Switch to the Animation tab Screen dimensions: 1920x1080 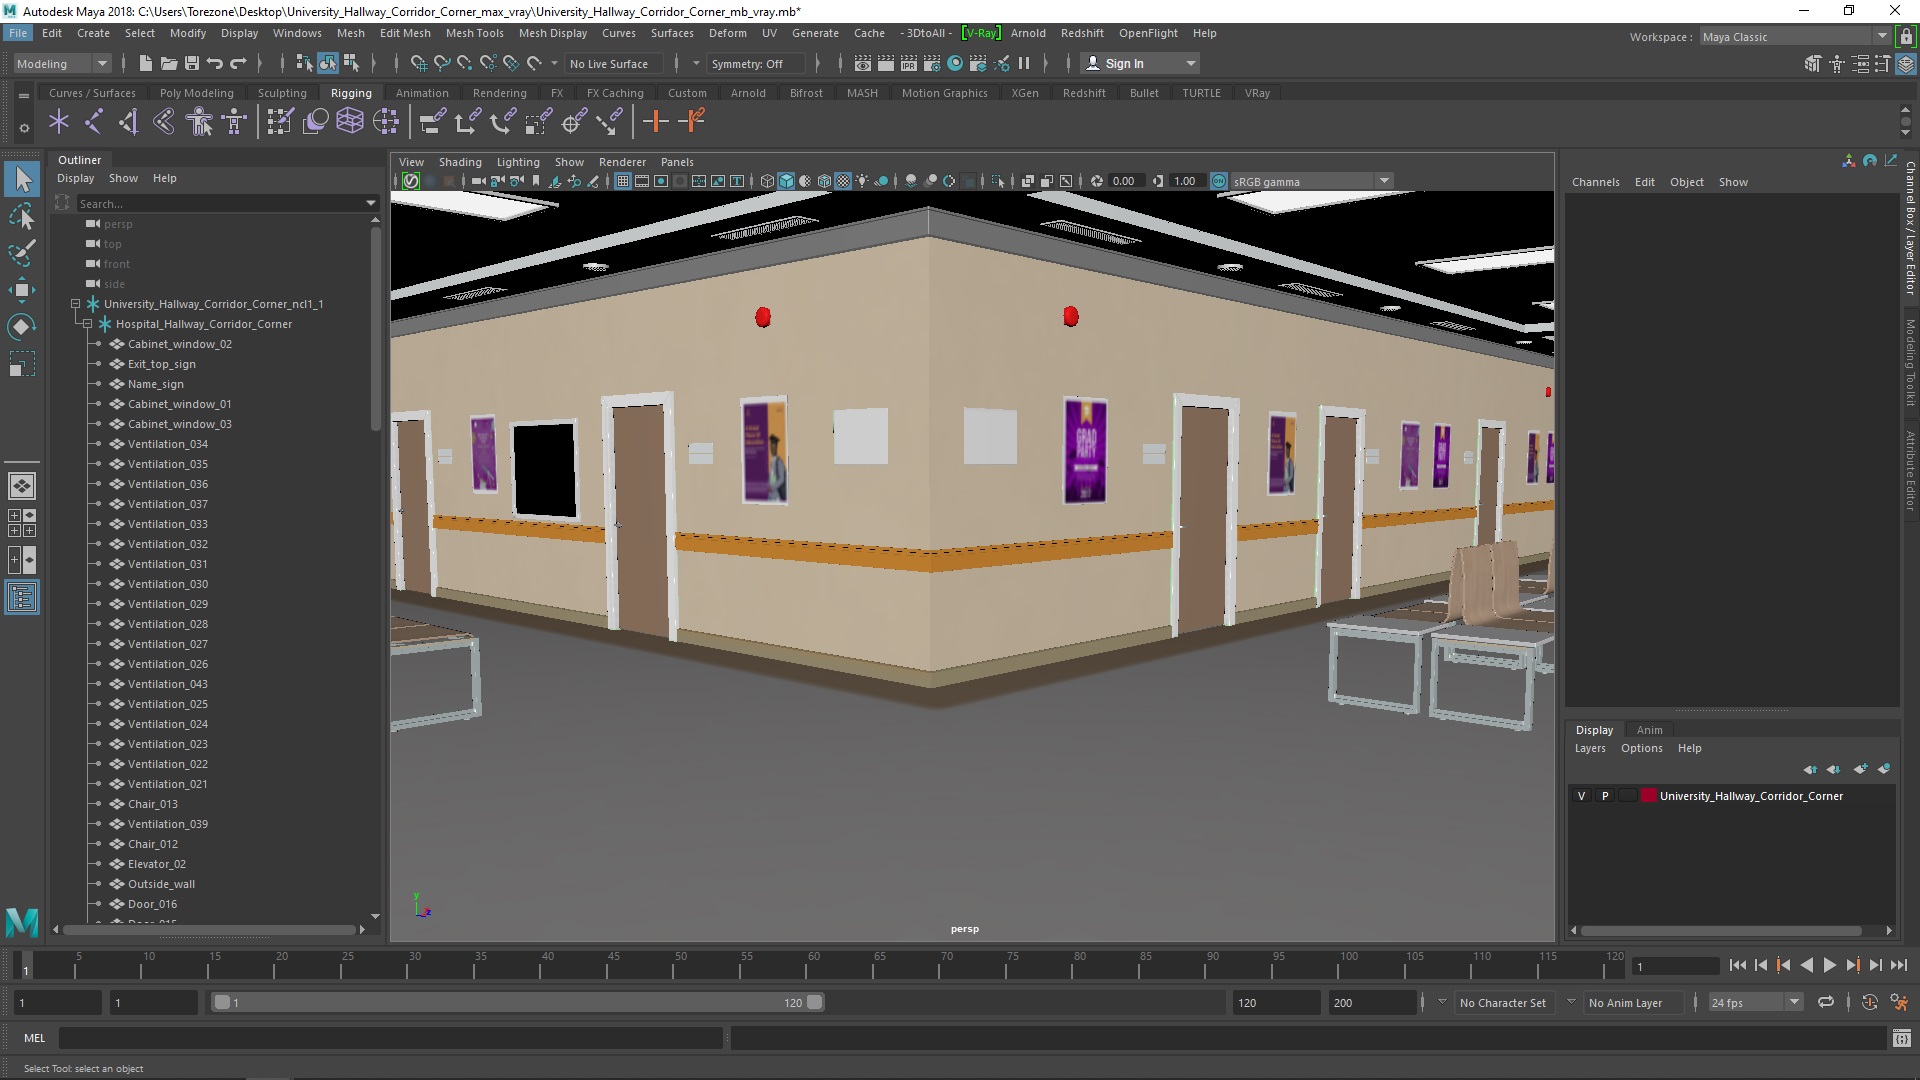click(421, 91)
